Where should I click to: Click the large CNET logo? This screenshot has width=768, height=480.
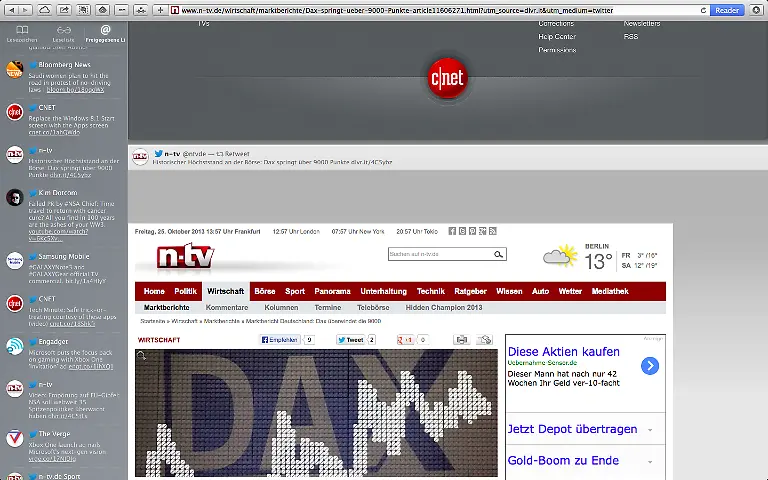coord(447,78)
